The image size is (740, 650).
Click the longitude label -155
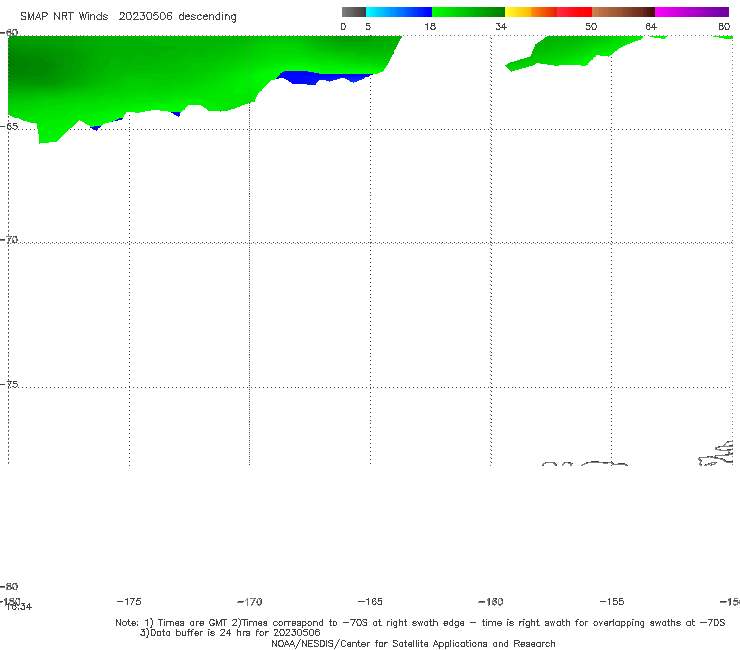[x=612, y=602]
